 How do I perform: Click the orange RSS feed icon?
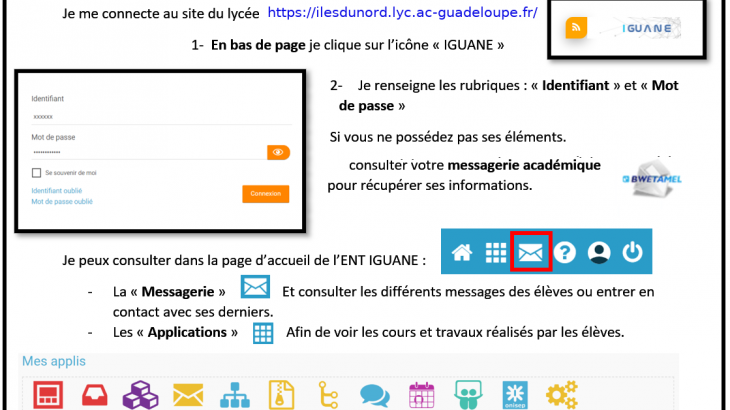click(x=575, y=29)
